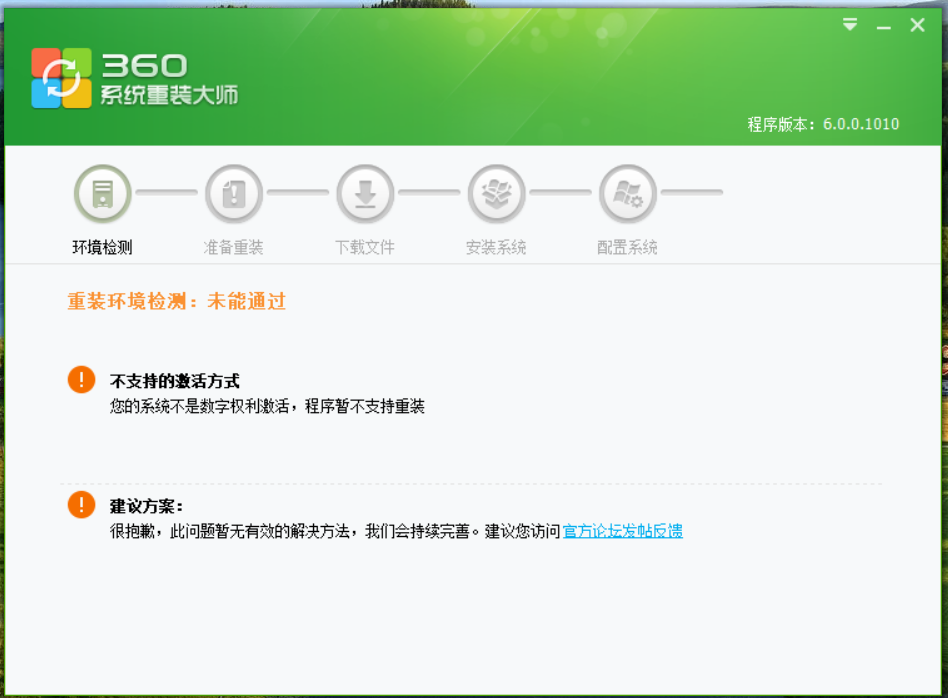This screenshot has height=698, width=948.
Task: Click the 系统重装大师 title text
Action: click(169, 96)
